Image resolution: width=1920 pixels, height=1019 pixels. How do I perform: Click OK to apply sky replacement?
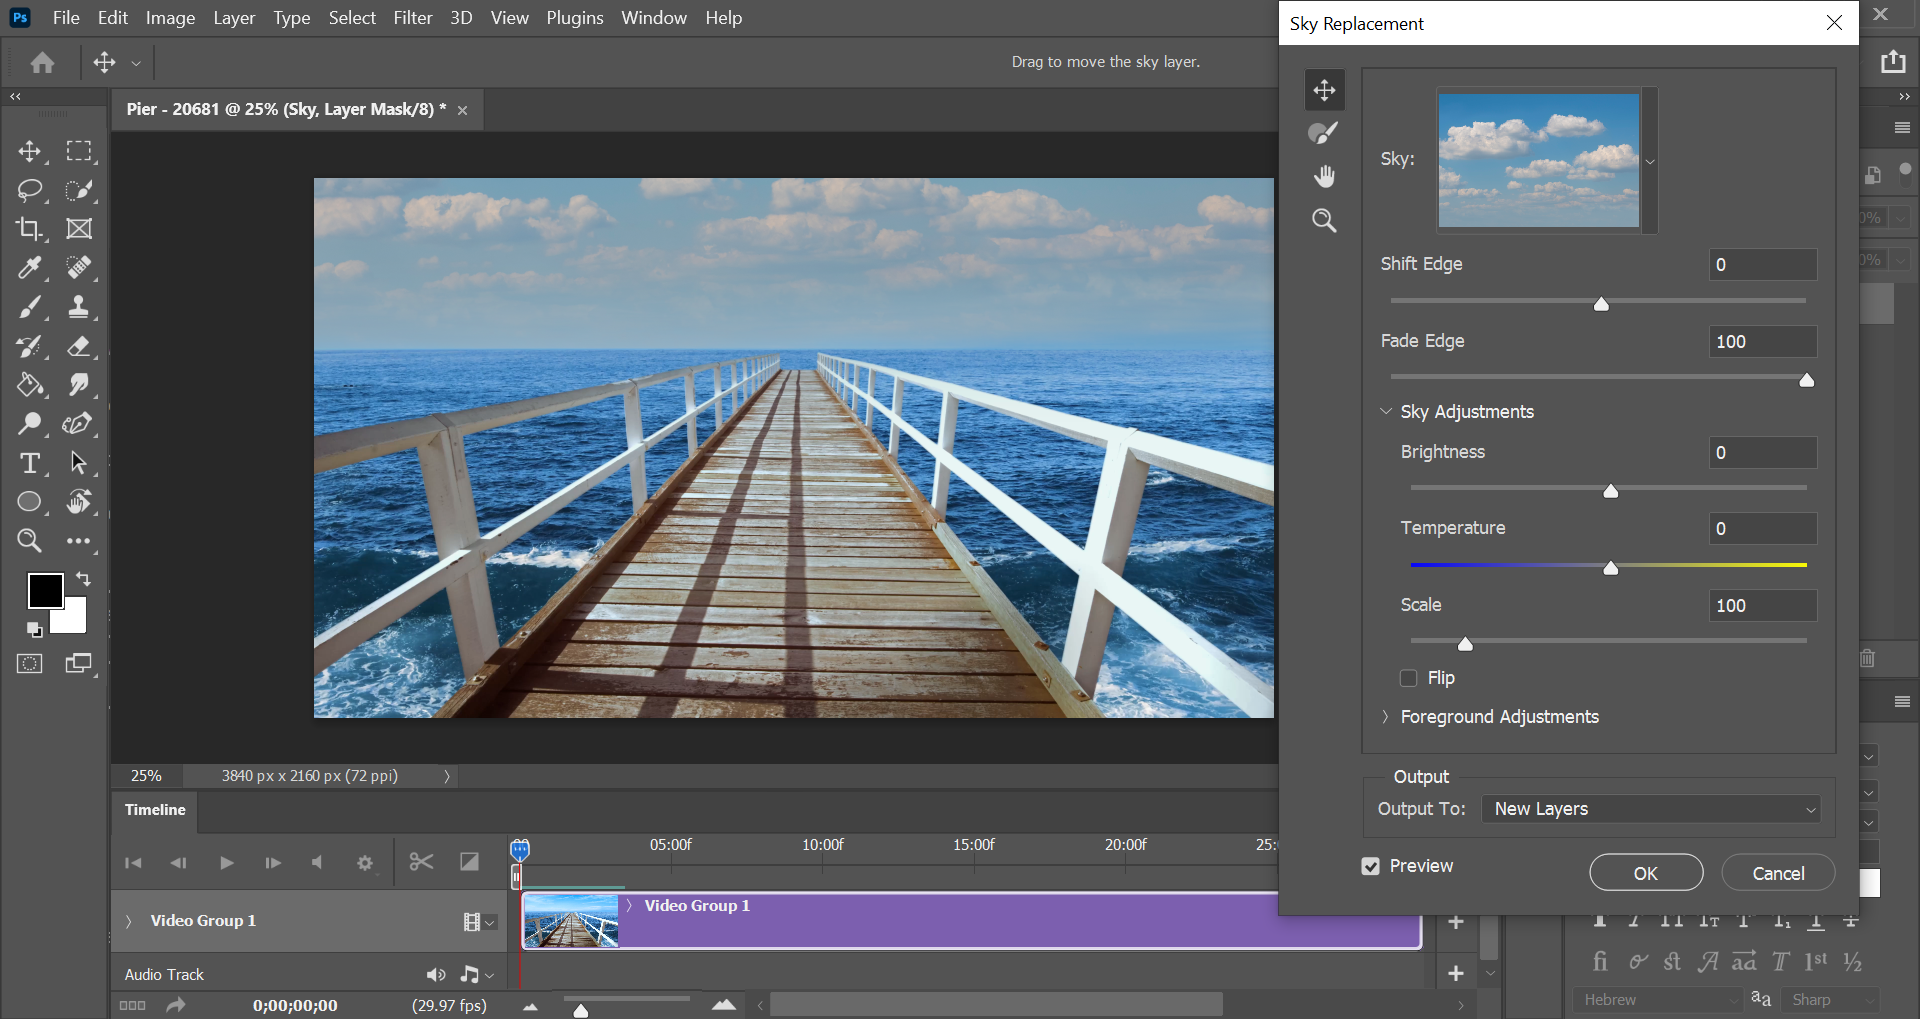[1646, 873]
